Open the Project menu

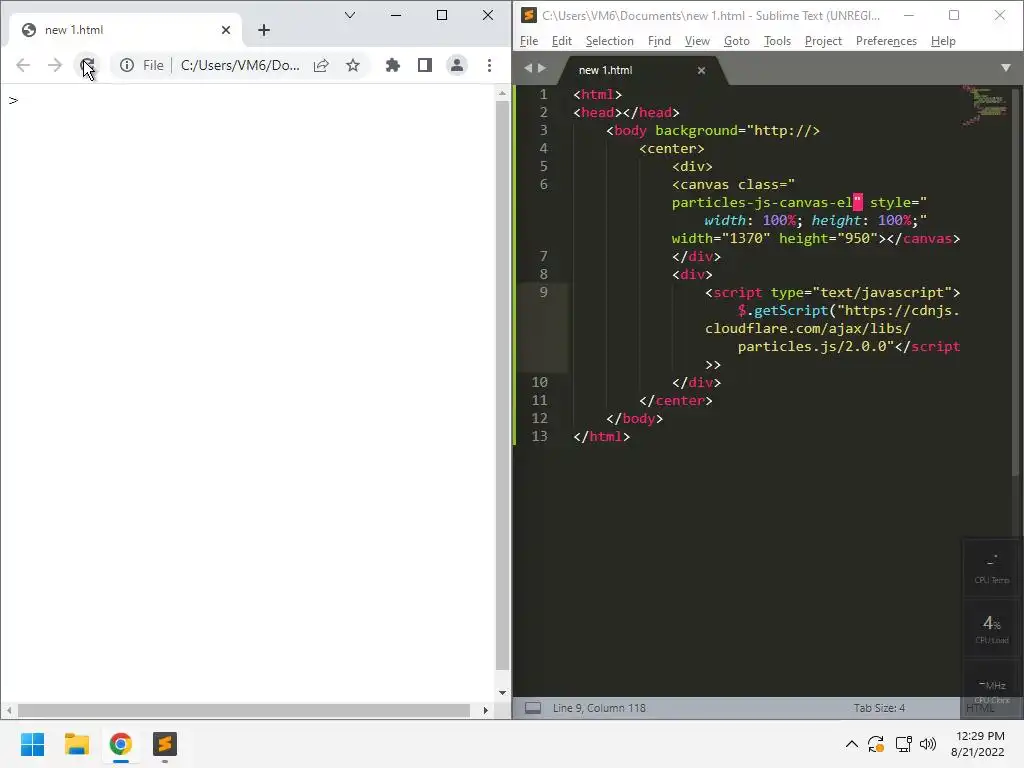(x=823, y=40)
